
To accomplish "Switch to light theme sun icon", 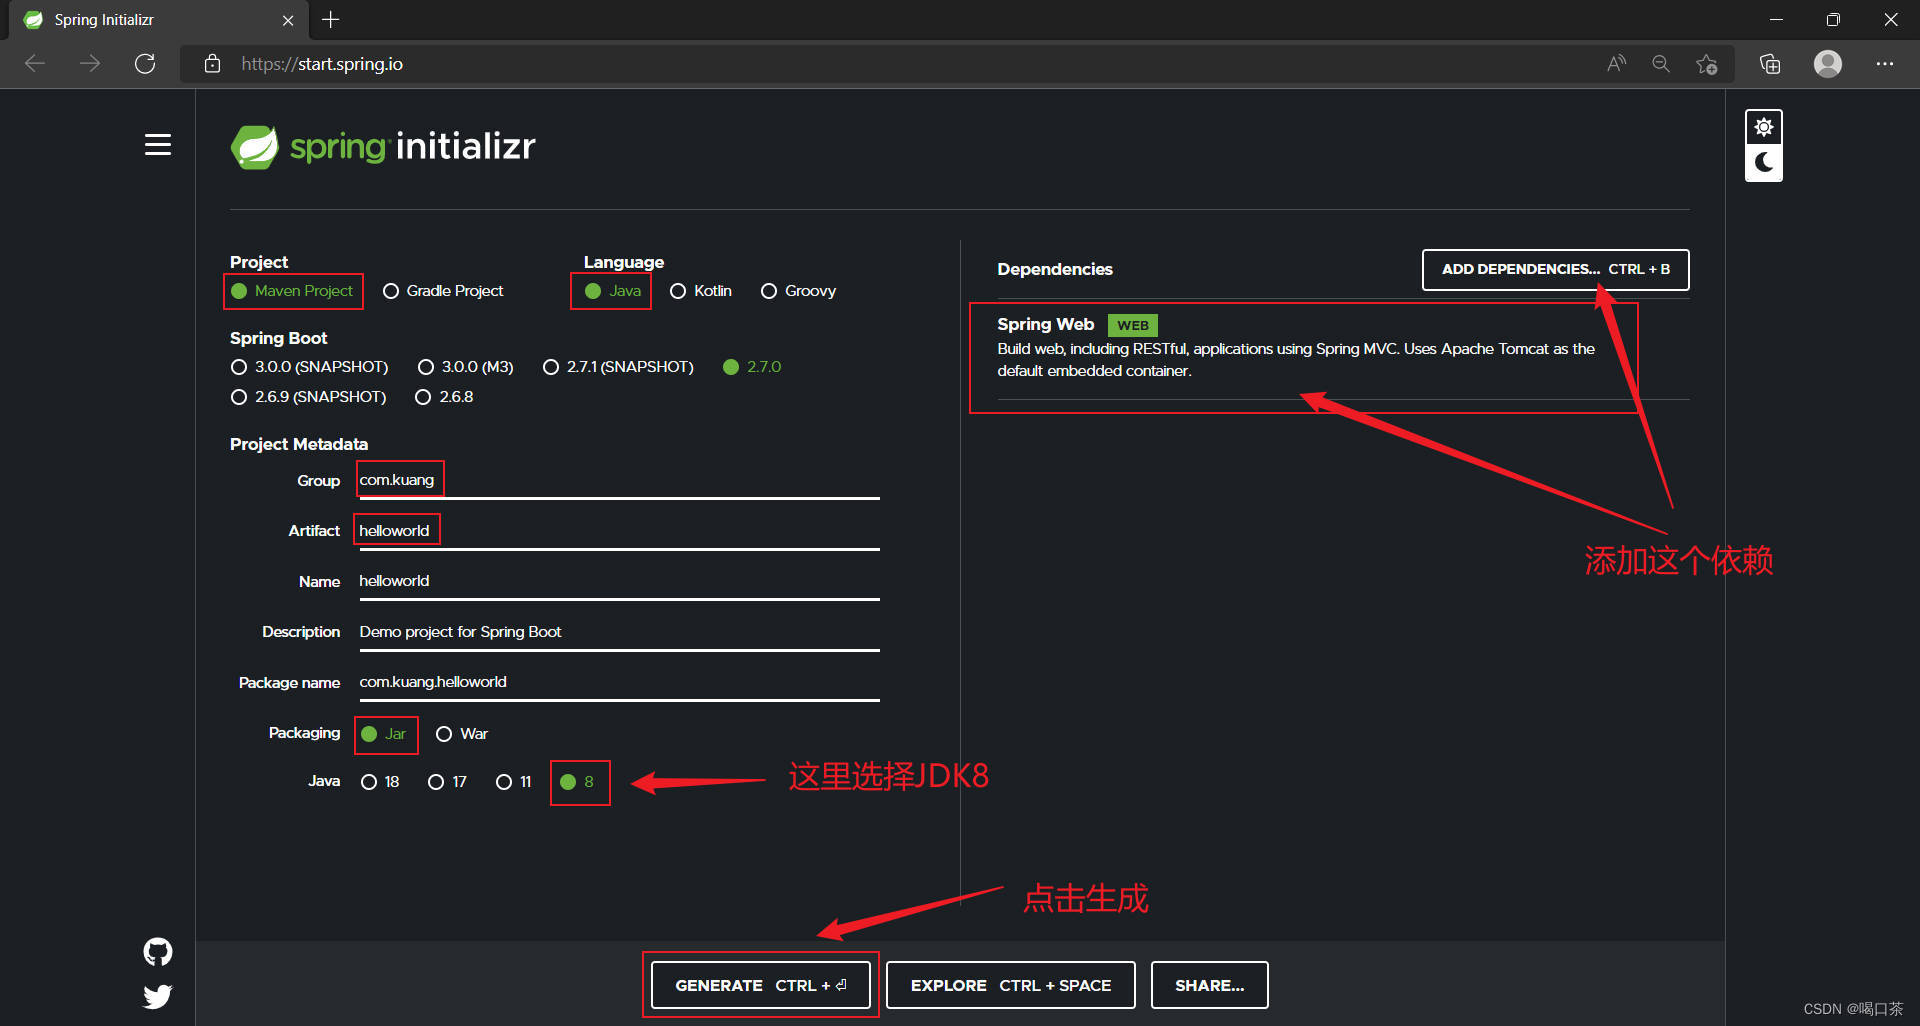I will (1764, 127).
